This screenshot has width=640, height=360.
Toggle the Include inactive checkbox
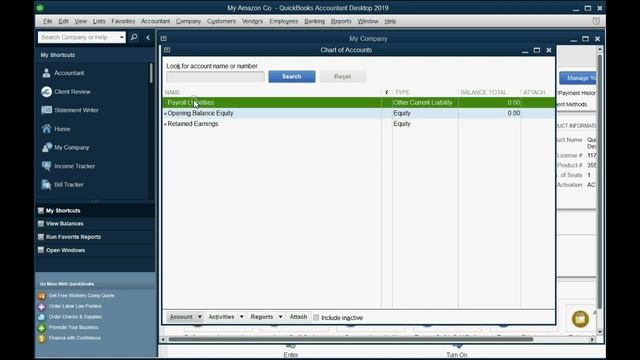[x=316, y=318]
